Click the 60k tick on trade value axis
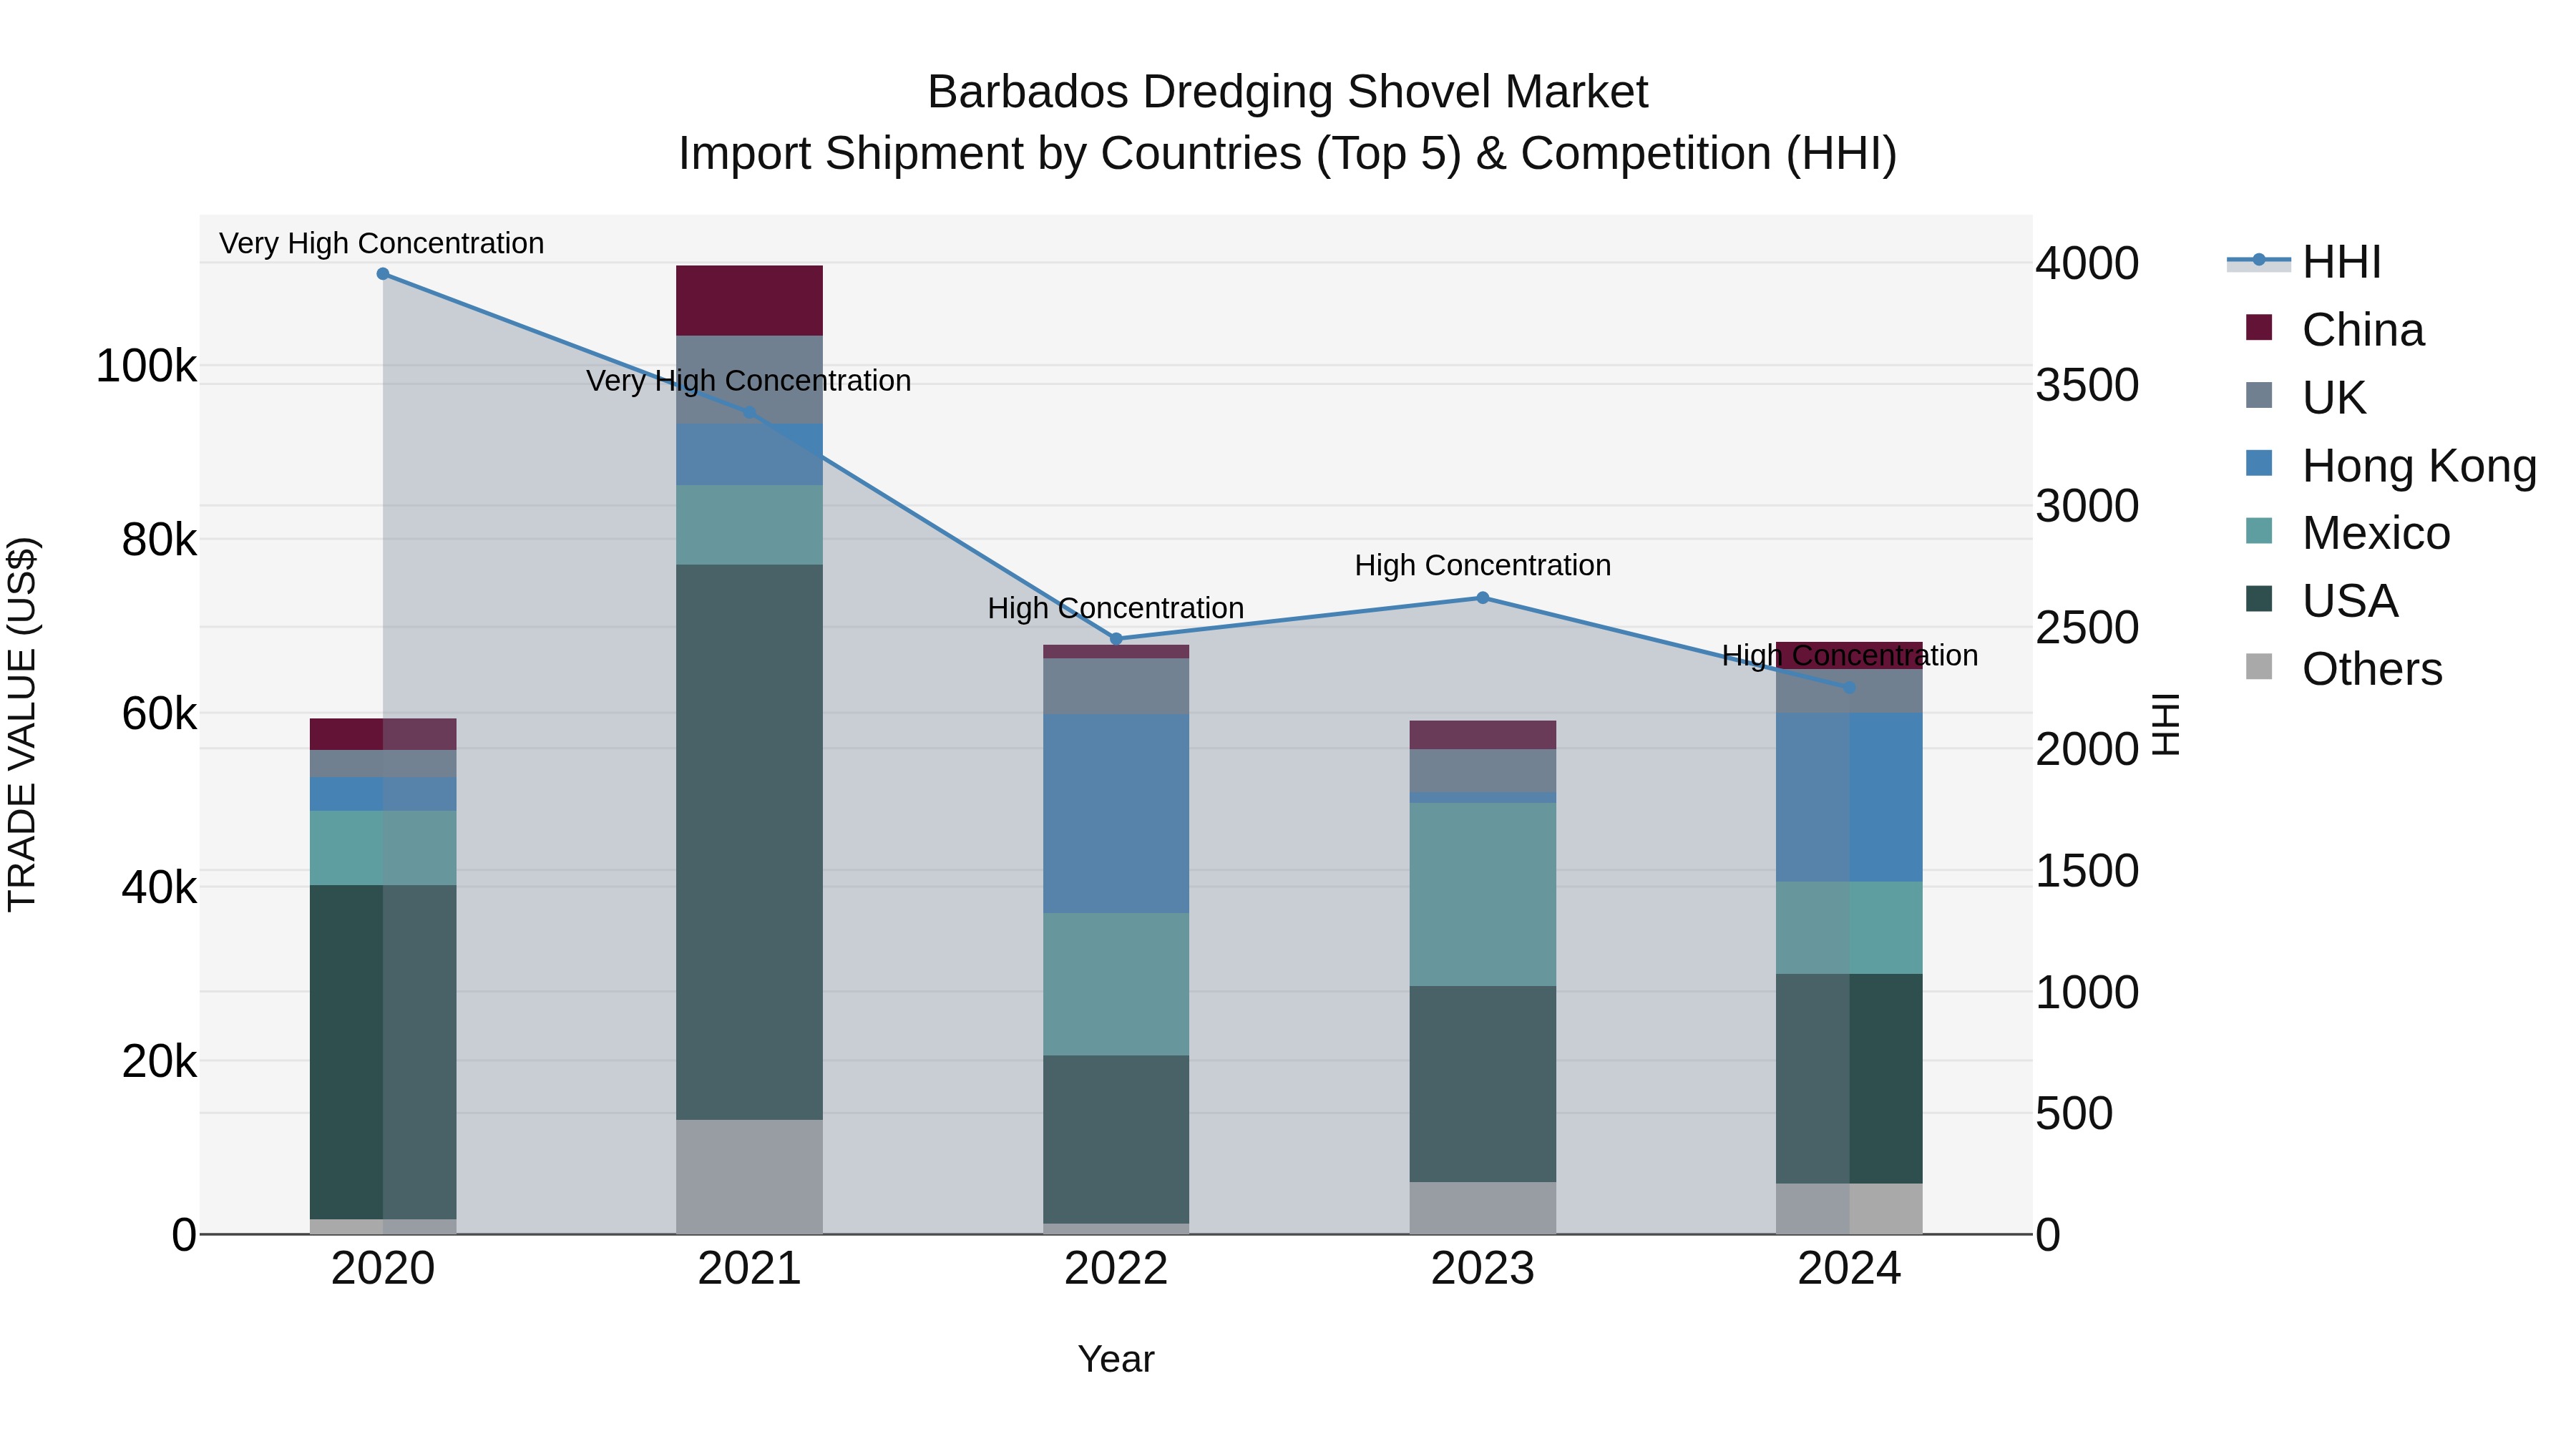This screenshot has width=2576, height=1449. 159,714
